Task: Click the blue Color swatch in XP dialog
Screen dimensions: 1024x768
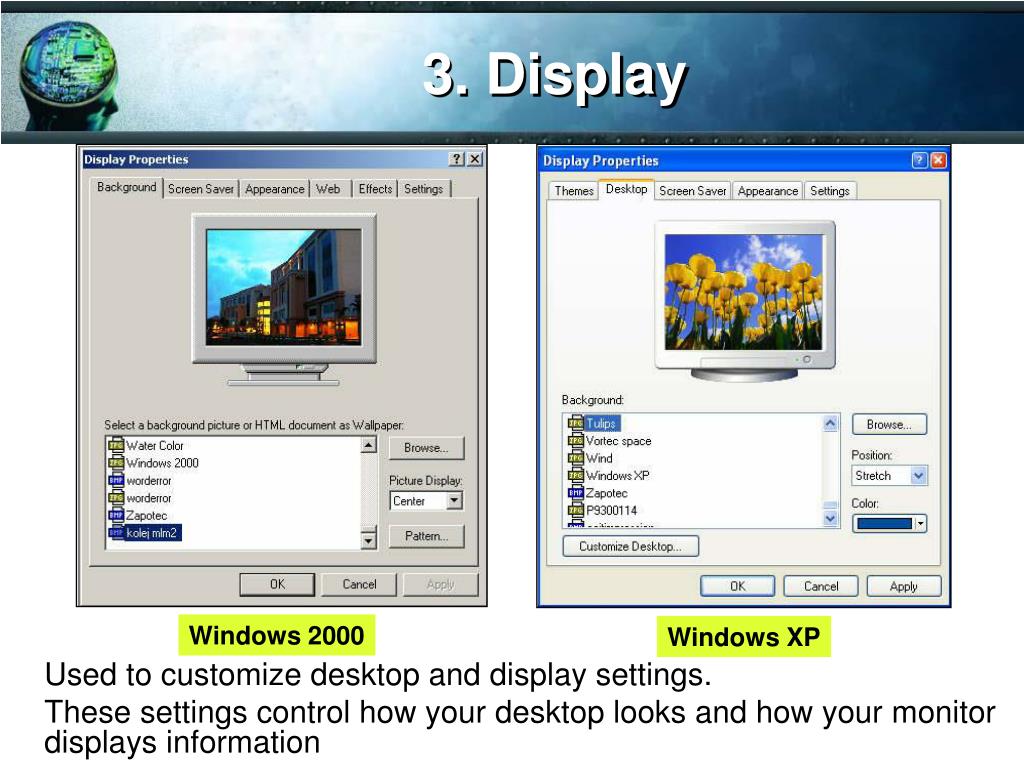Action: [x=884, y=524]
